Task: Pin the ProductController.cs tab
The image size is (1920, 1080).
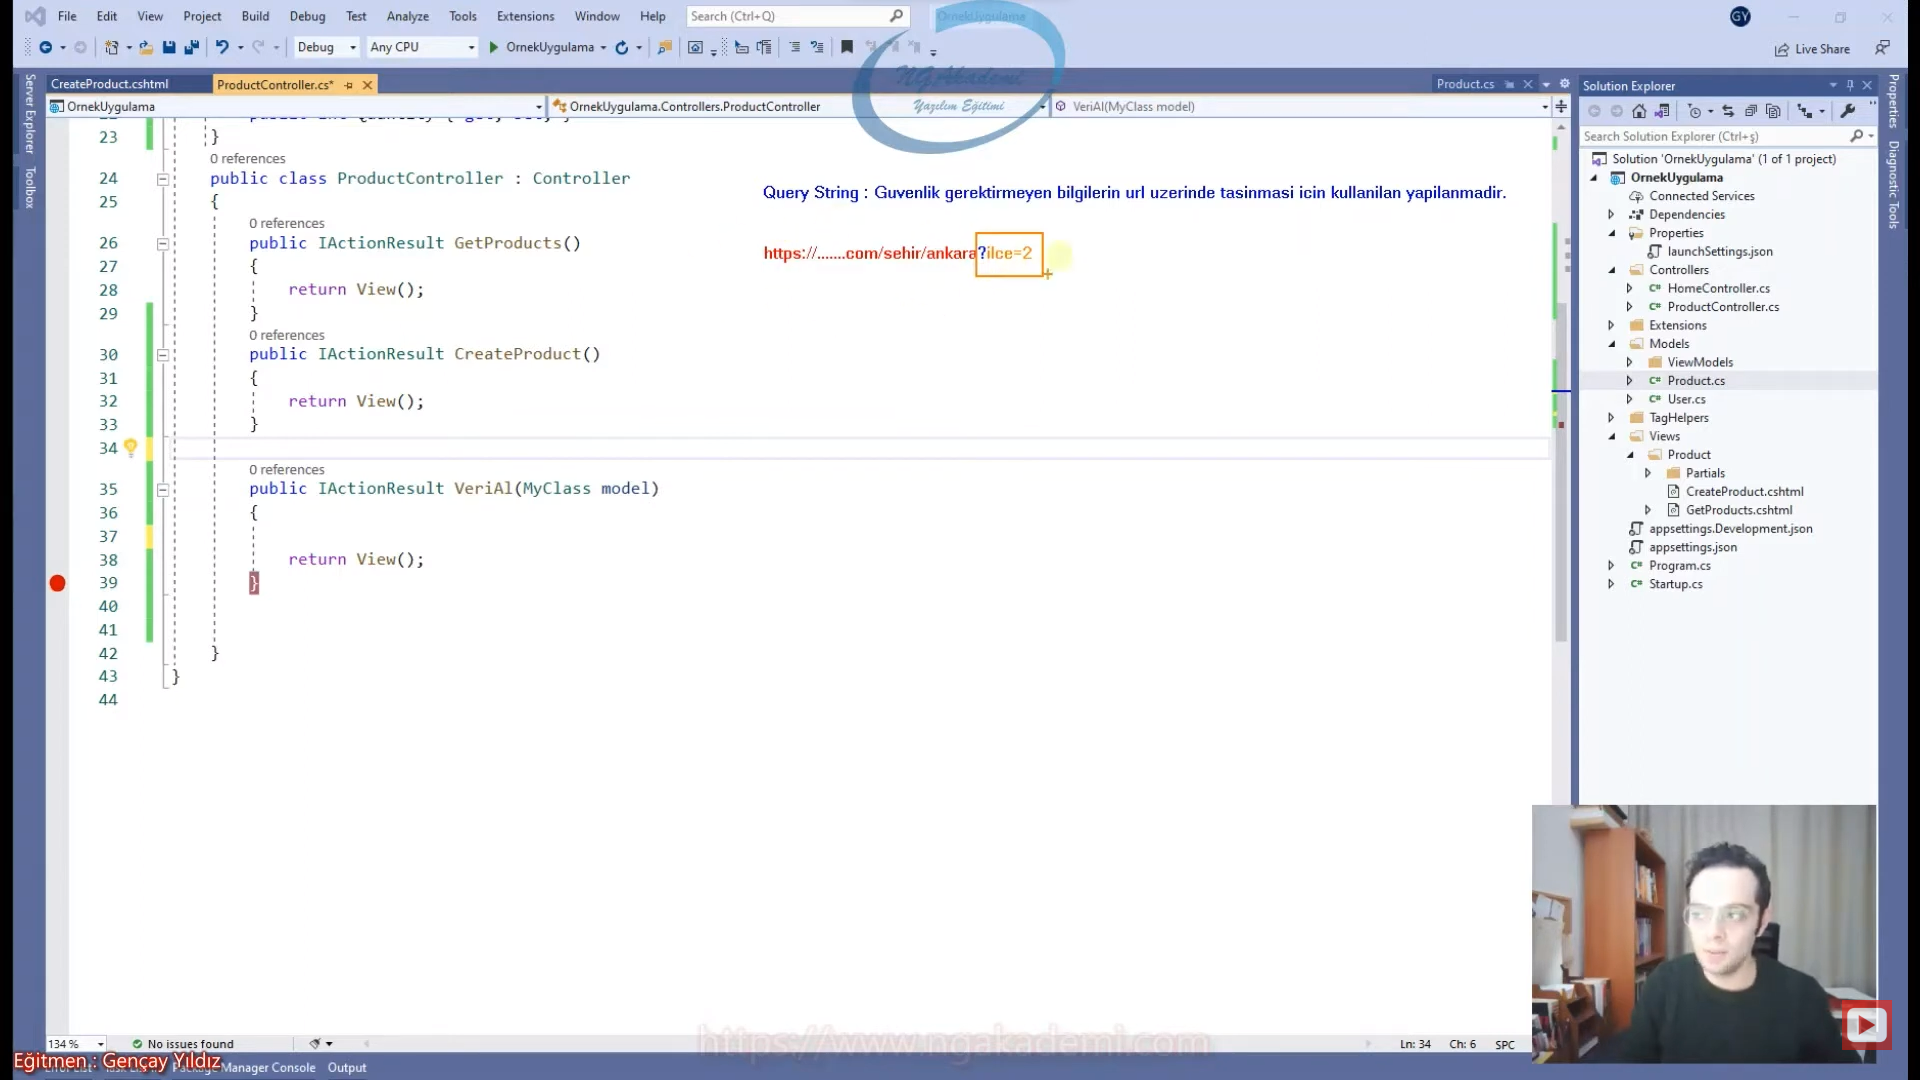Action: coord(349,85)
